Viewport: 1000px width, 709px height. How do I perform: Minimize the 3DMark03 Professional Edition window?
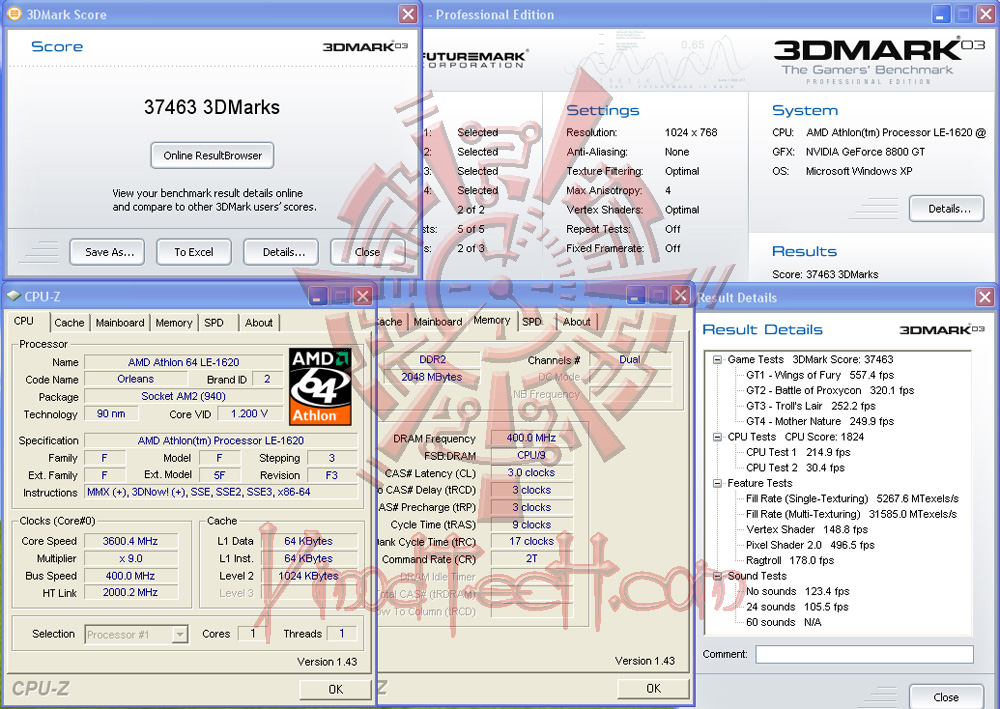941,14
